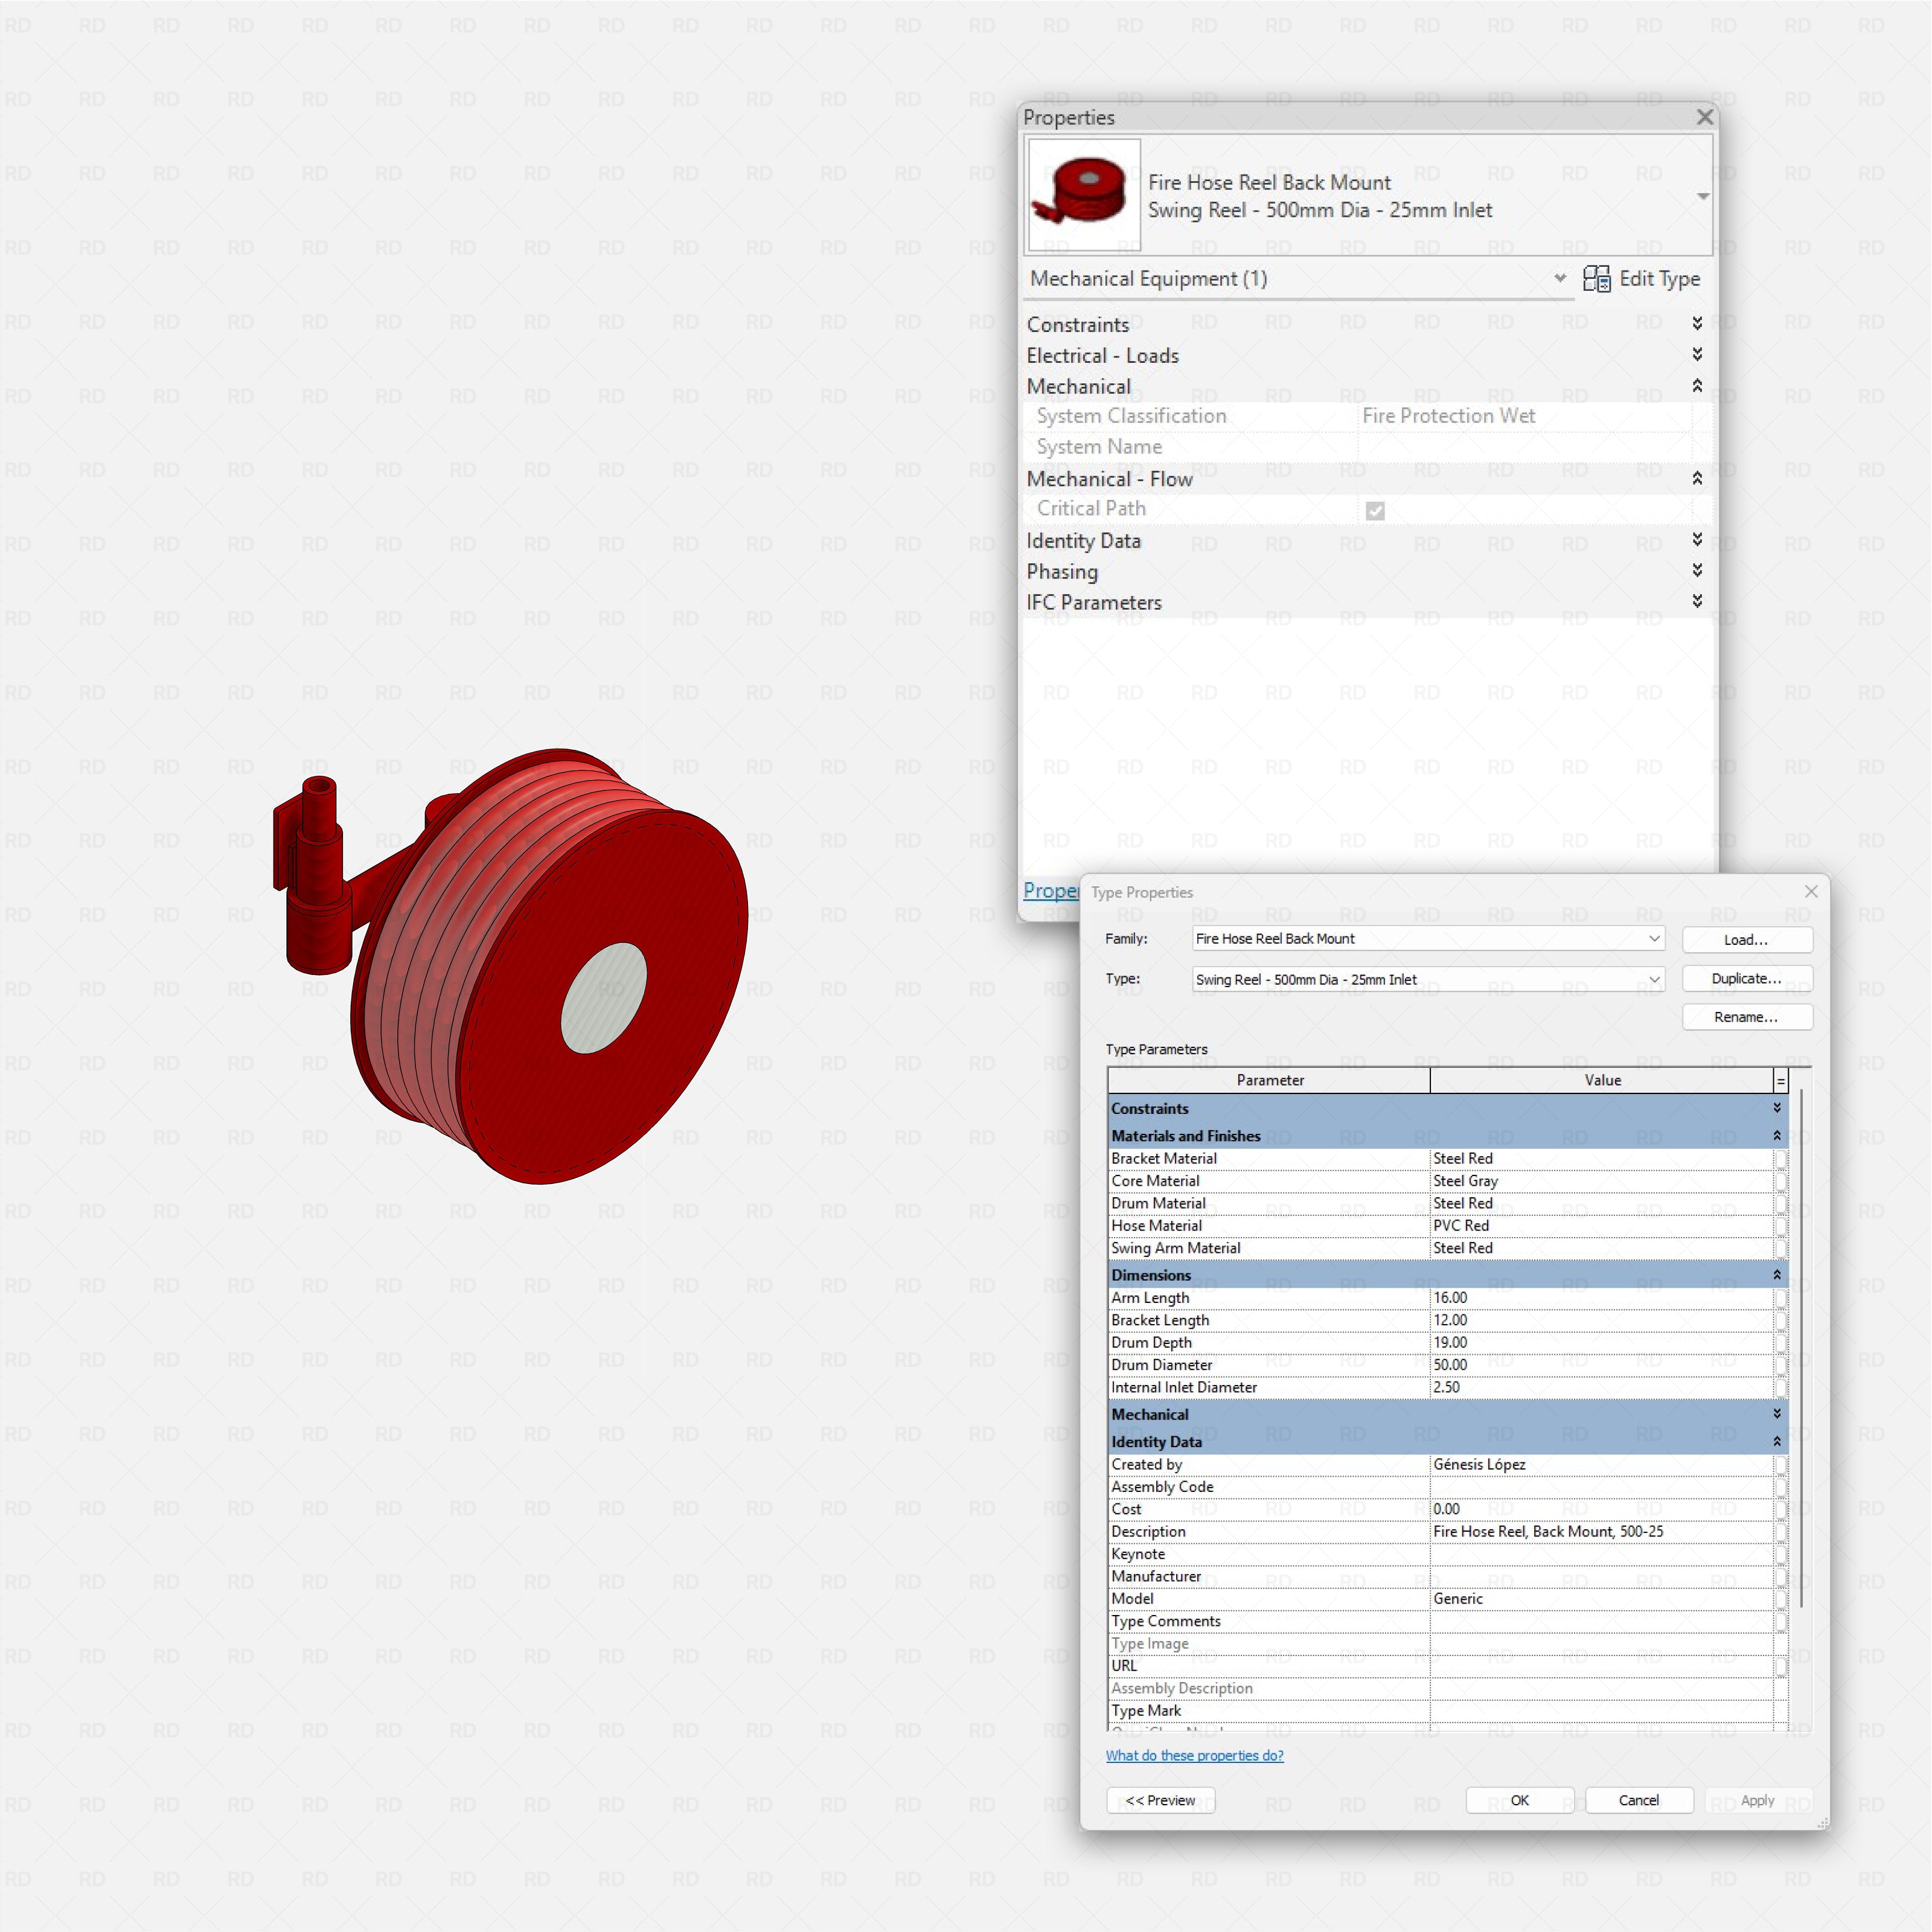Collapse Identity Data in Type Parameters

click(1777, 1442)
